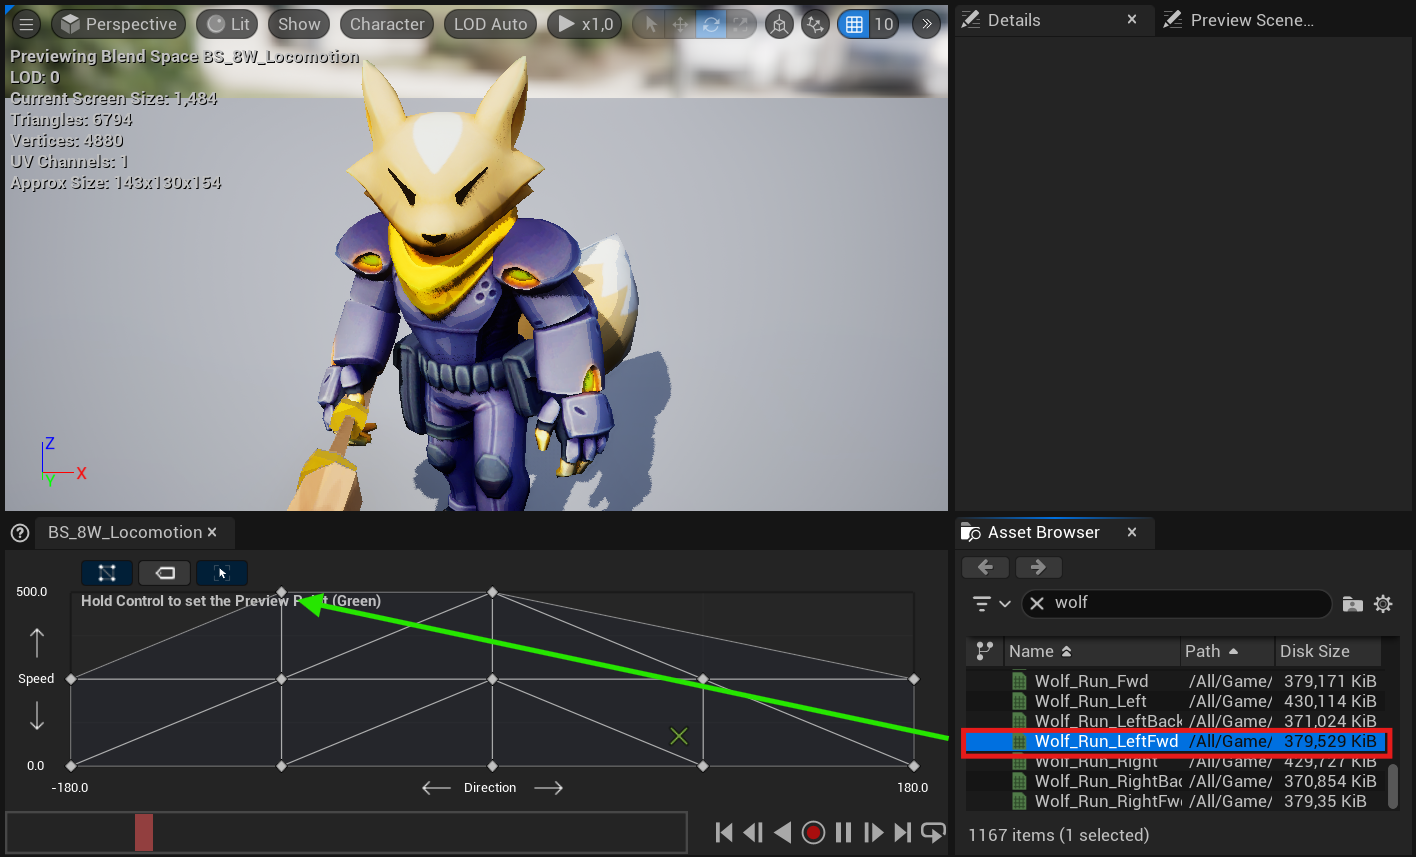
Task: Toggle the loop playback button
Action: pos(933,832)
